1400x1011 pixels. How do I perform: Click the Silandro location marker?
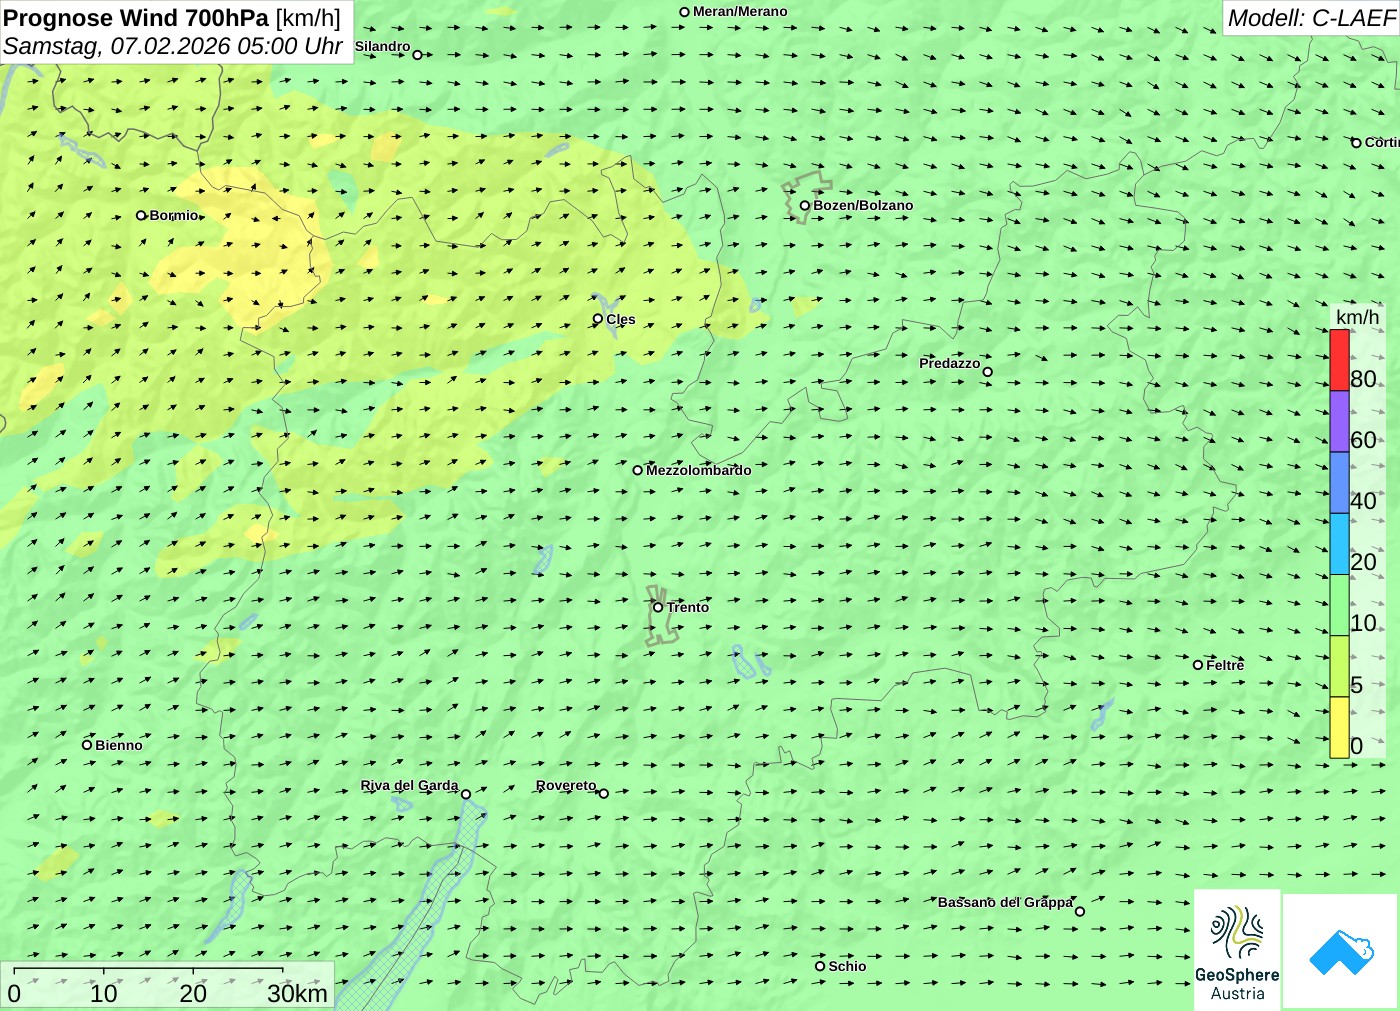click(417, 55)
